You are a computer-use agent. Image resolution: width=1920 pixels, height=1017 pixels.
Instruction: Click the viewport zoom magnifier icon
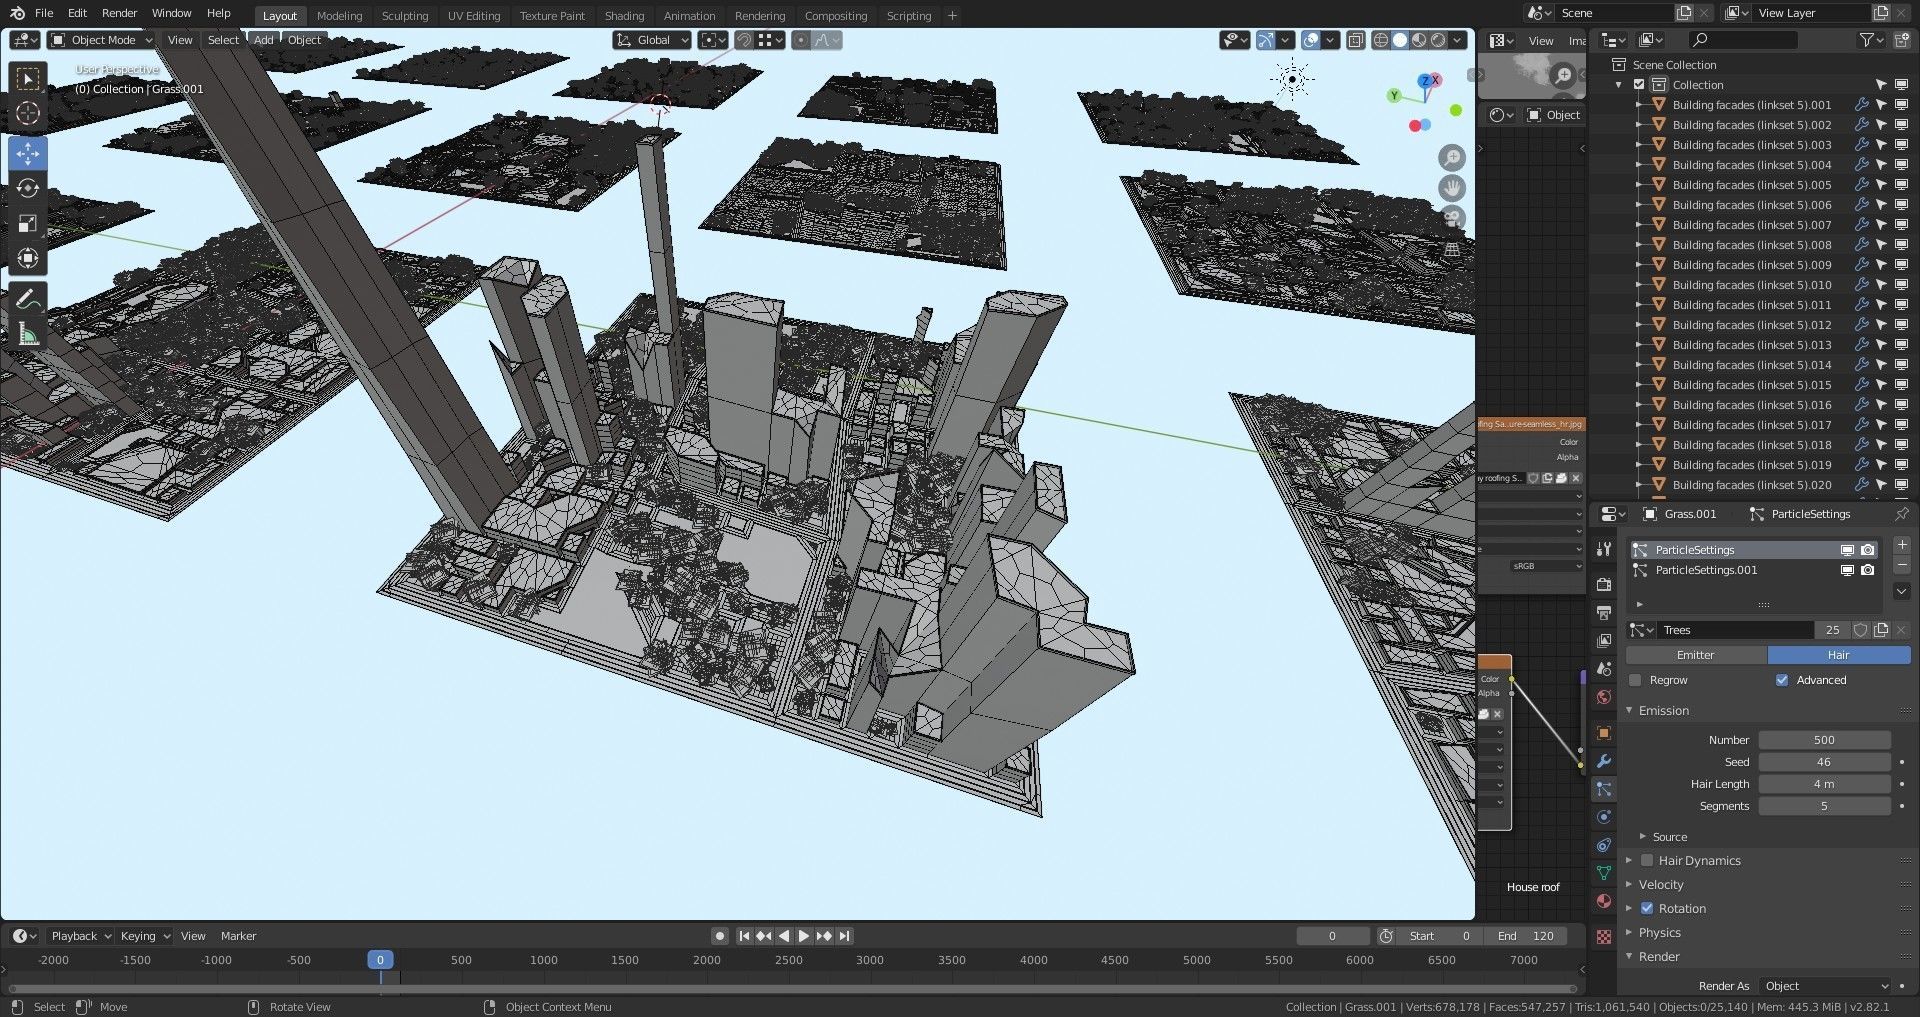point(1452,157)
